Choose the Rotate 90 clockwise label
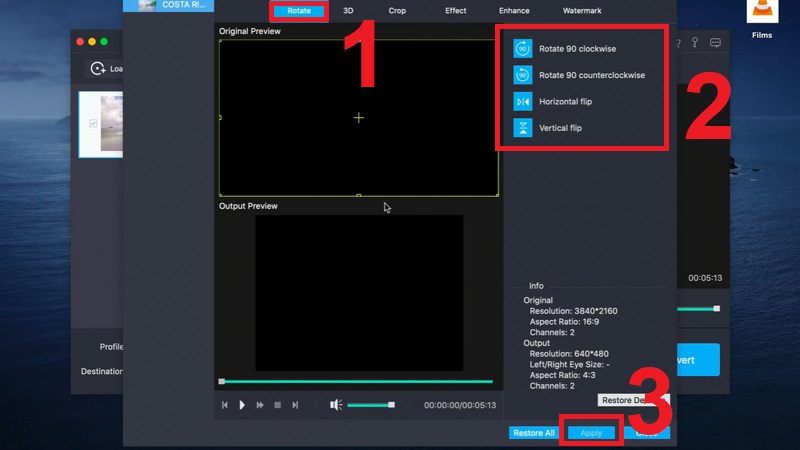The height and width of the screenshot is (450, 800). pos(578,49)
